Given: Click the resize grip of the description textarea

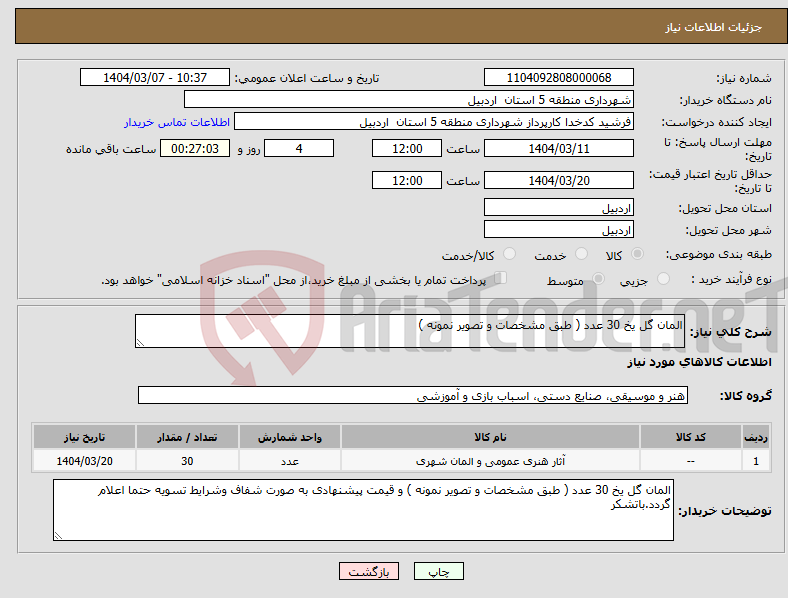Looking at the screenshot, I should tap(140, 343).
